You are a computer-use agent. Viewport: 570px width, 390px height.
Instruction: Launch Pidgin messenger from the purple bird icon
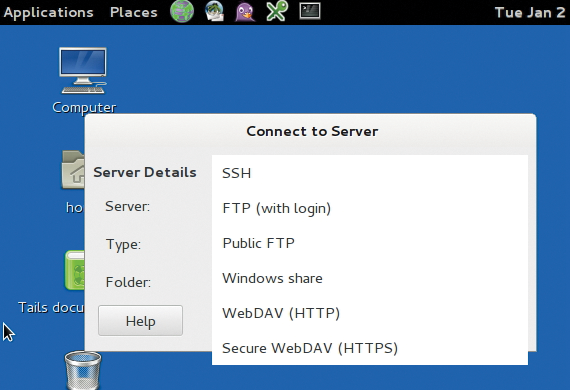245,12
